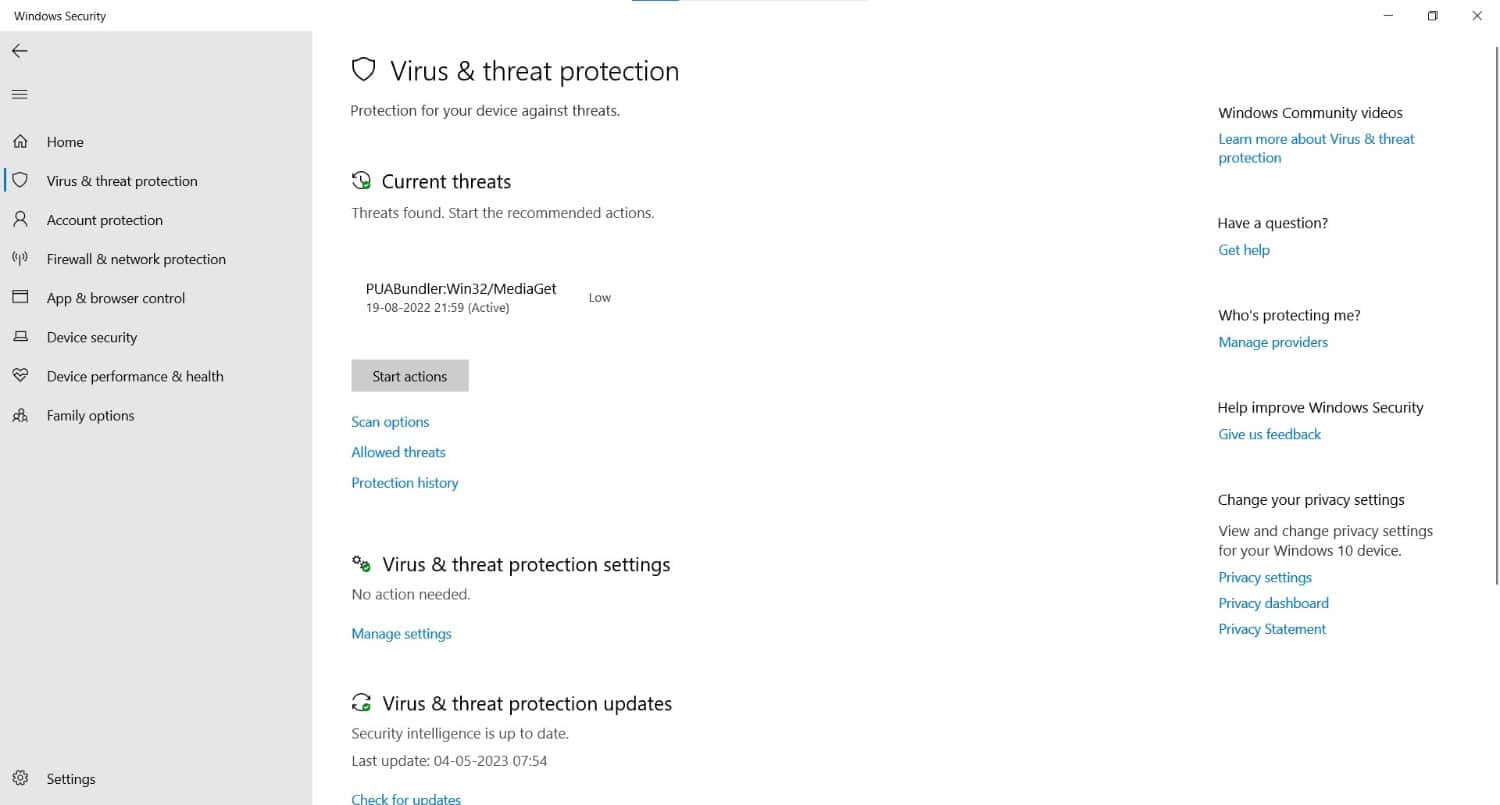Viewport: 1500px width, 805px height.
Task: Open Scan options link
Action: pyautogui.click(x=390, y=422)
